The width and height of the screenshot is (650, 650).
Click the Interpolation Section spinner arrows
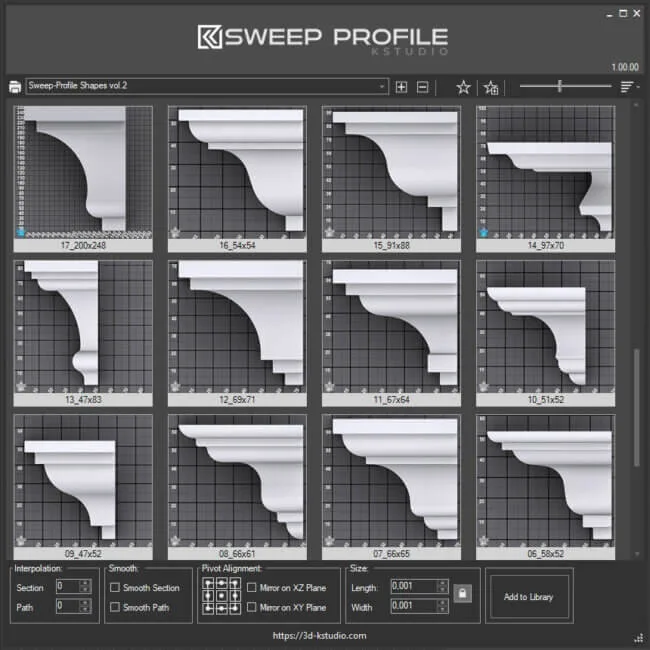click(x=86, y=587)
